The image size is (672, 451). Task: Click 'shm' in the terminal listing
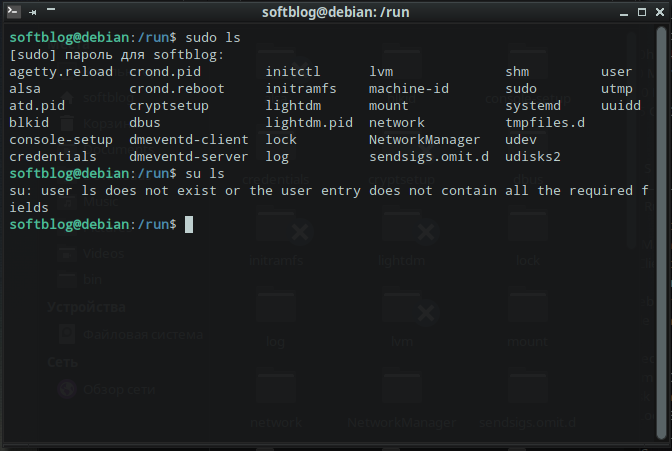click(x=517, y=72)
